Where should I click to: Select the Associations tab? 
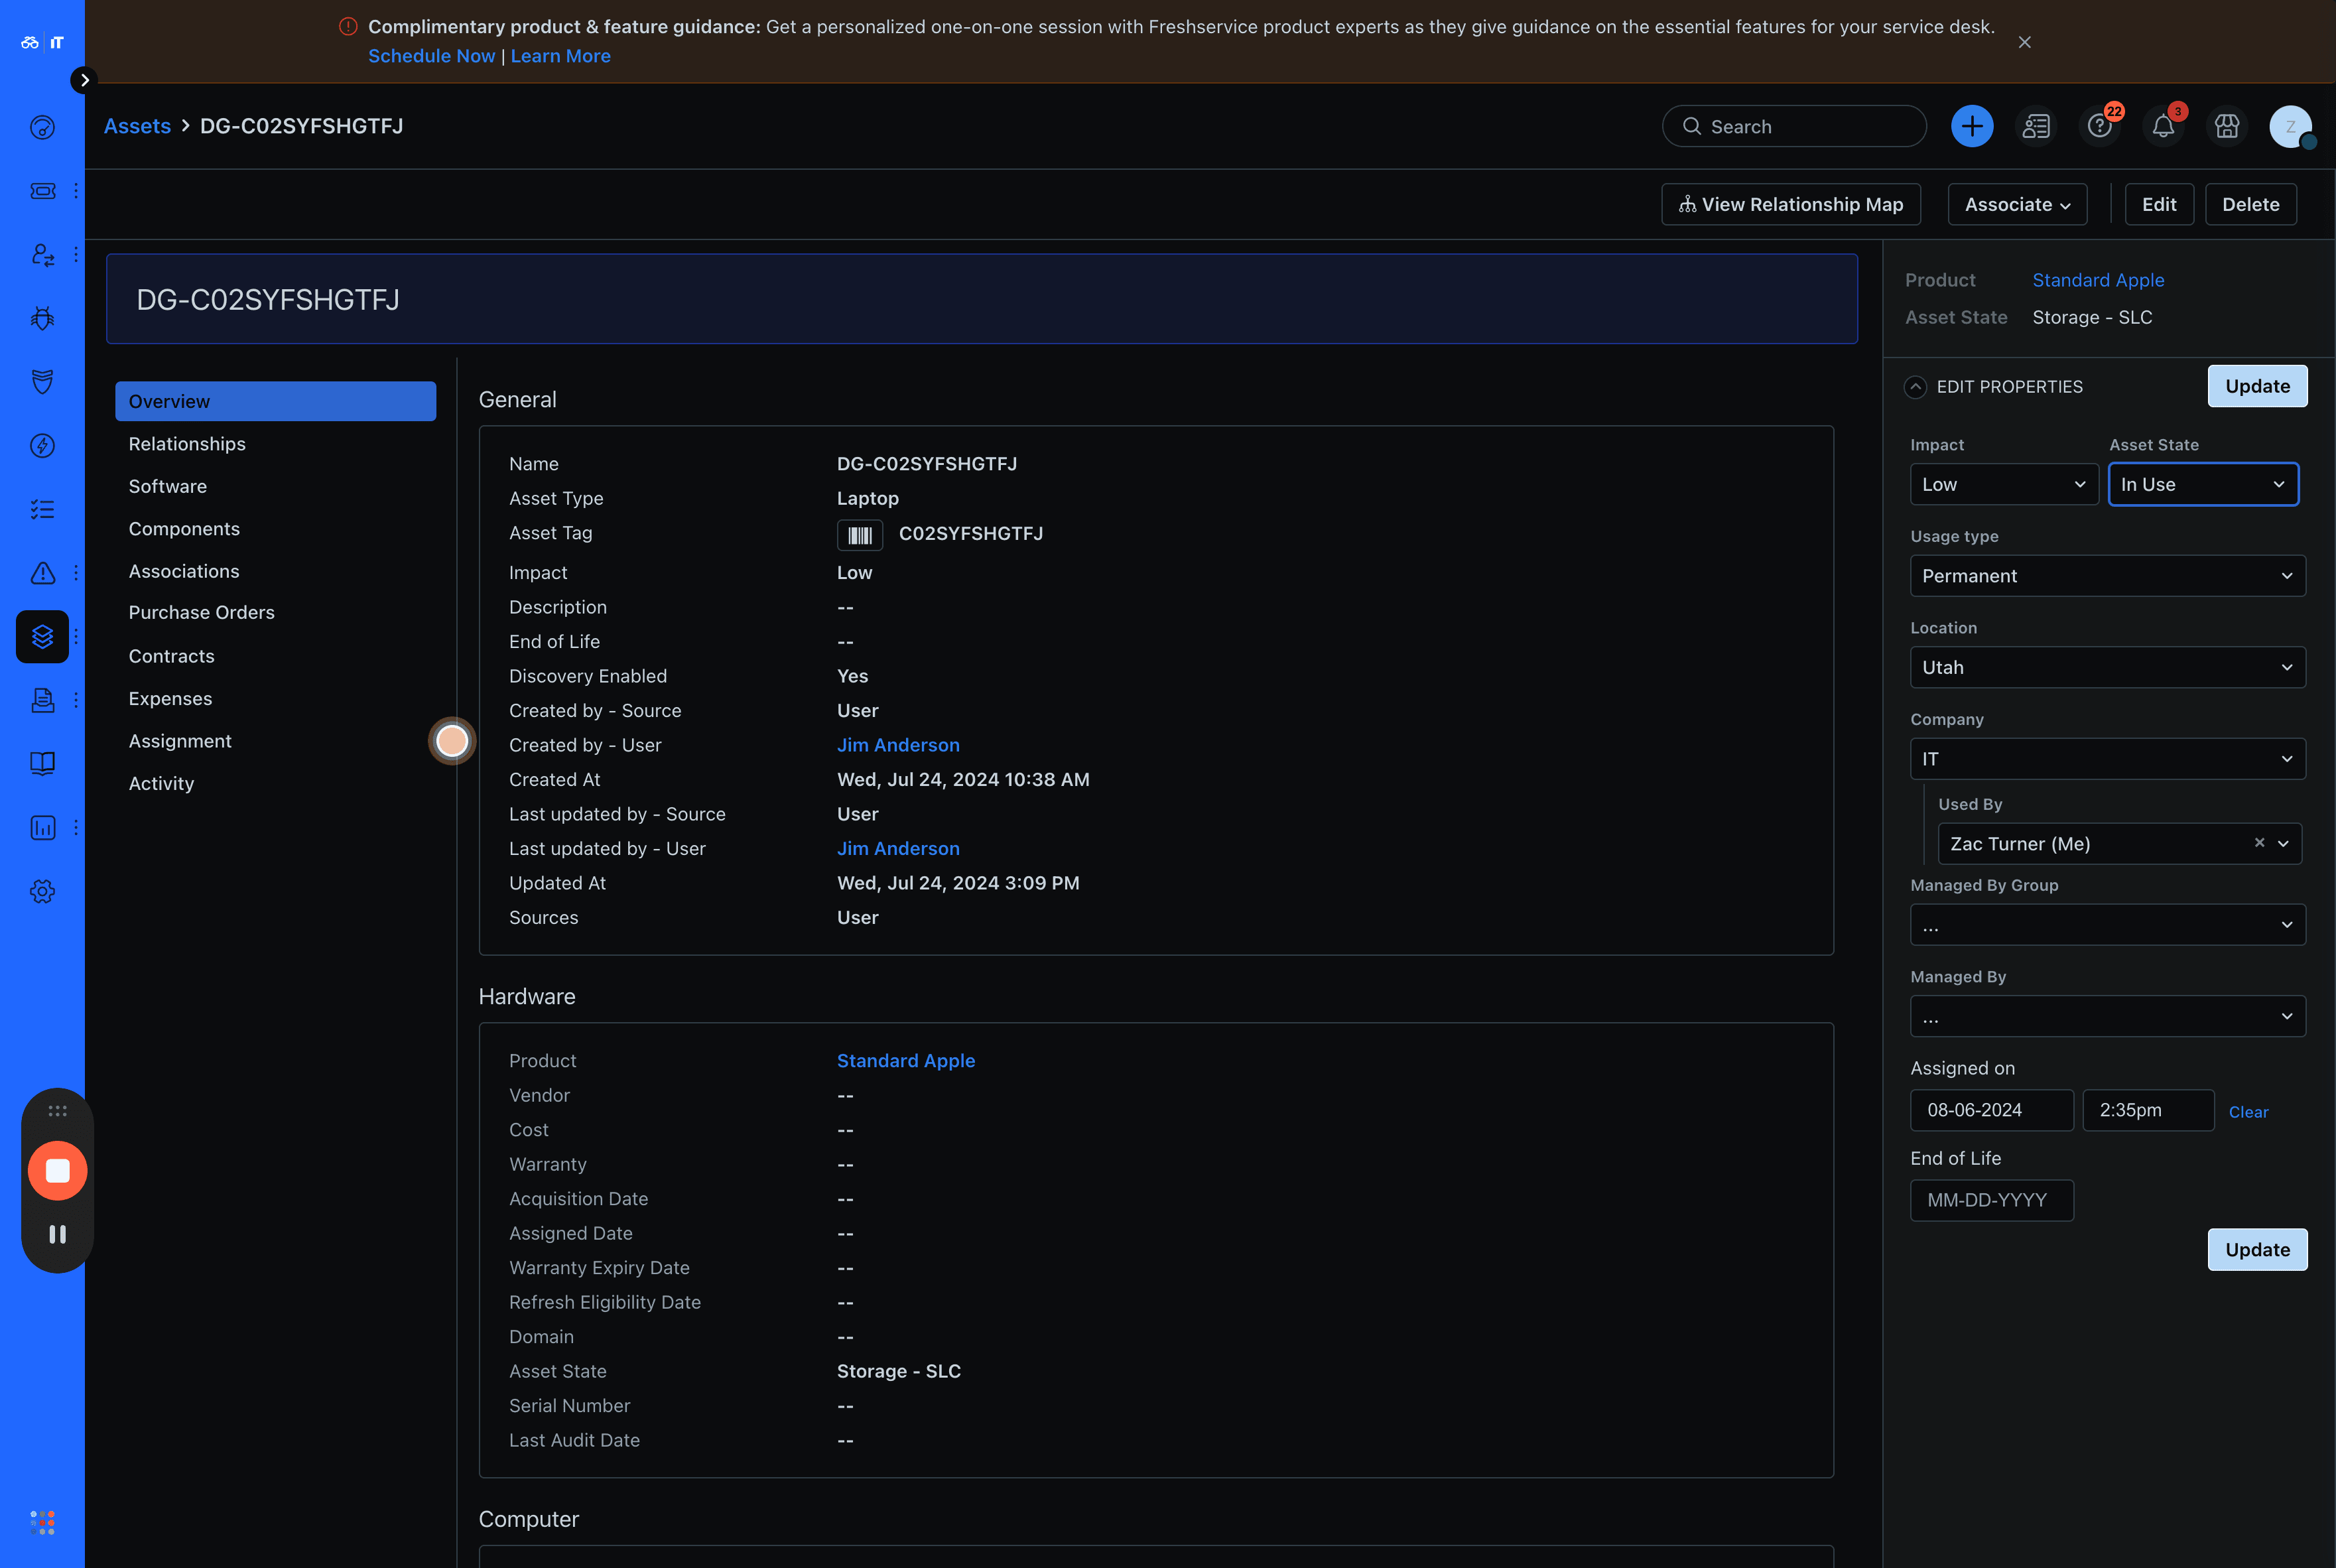[184, 571]
